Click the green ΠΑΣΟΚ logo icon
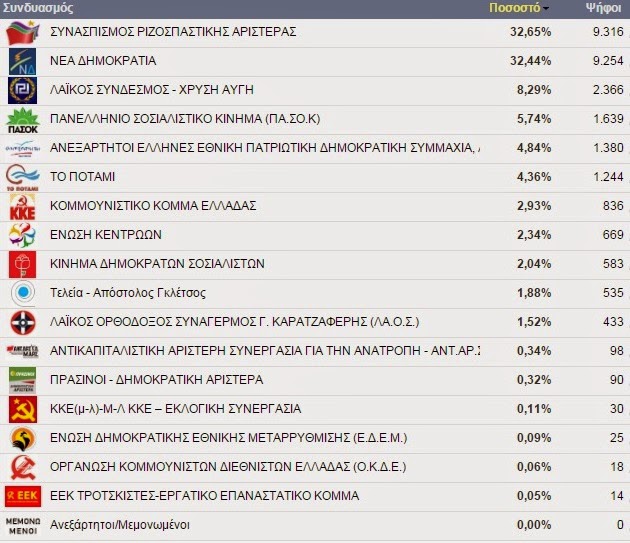630x543 pixels. (x=22, y=120)
